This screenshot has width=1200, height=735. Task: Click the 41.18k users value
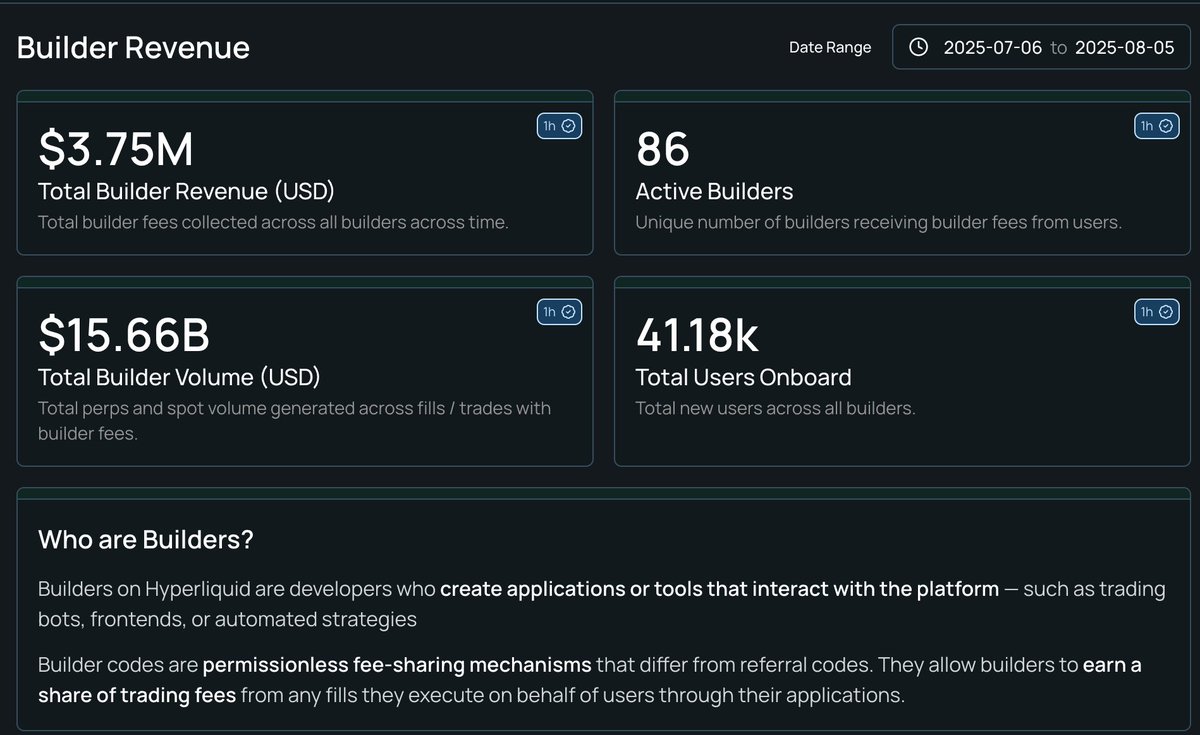698,334
